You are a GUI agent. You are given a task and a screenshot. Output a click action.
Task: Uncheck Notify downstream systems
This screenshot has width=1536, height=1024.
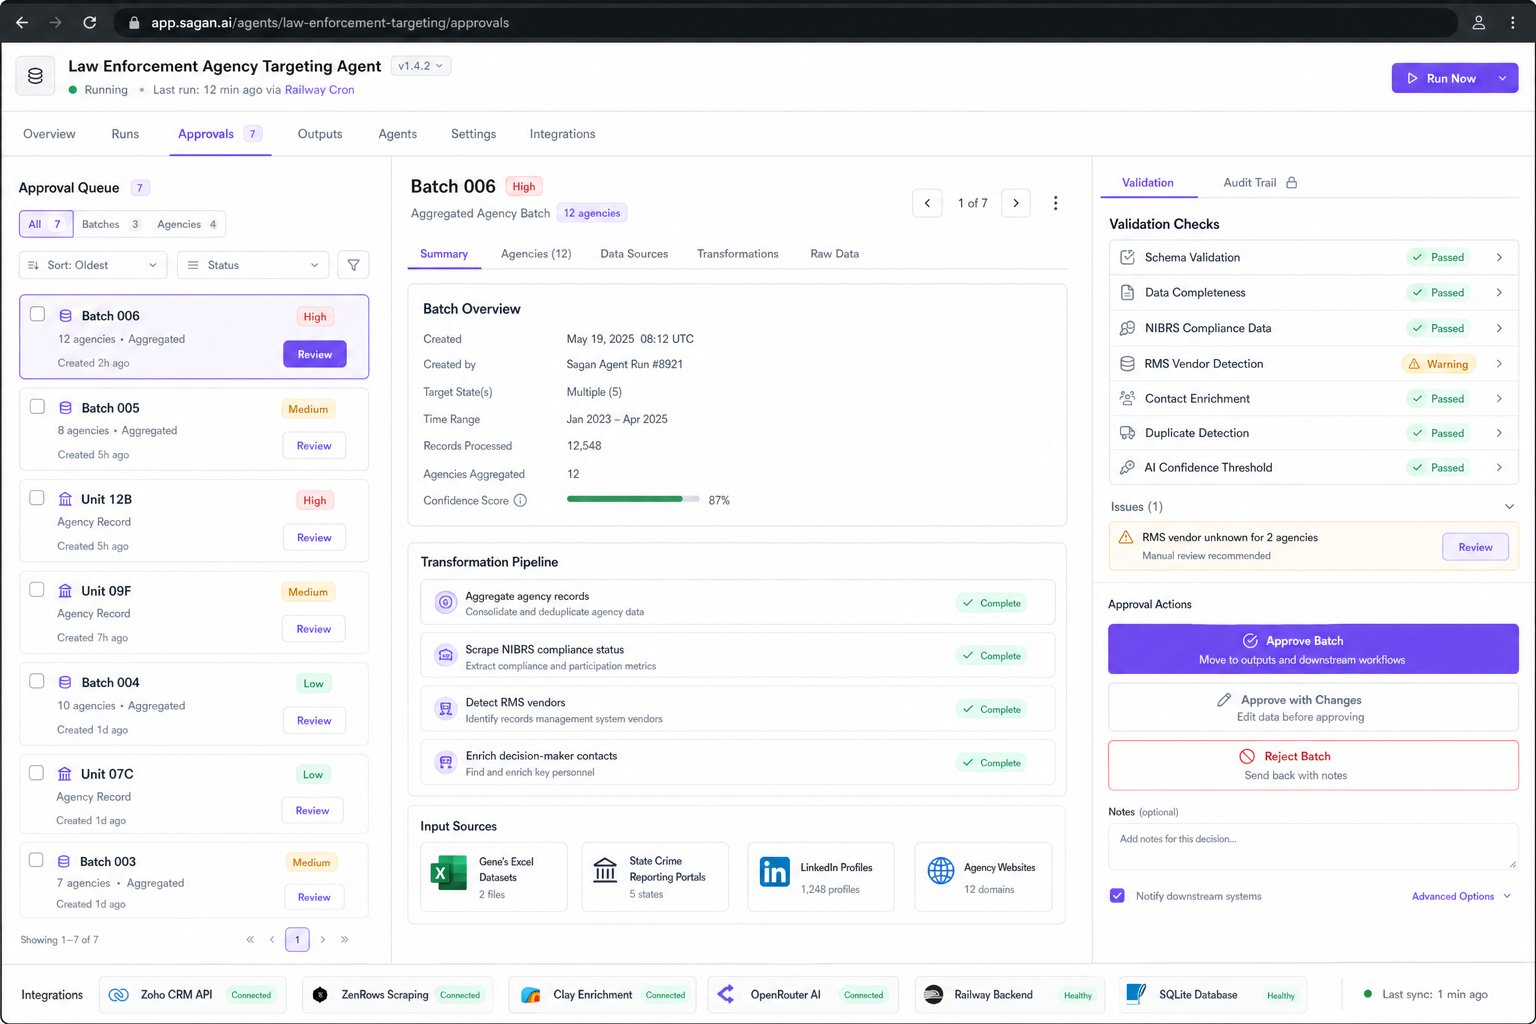coord(1117,896)
